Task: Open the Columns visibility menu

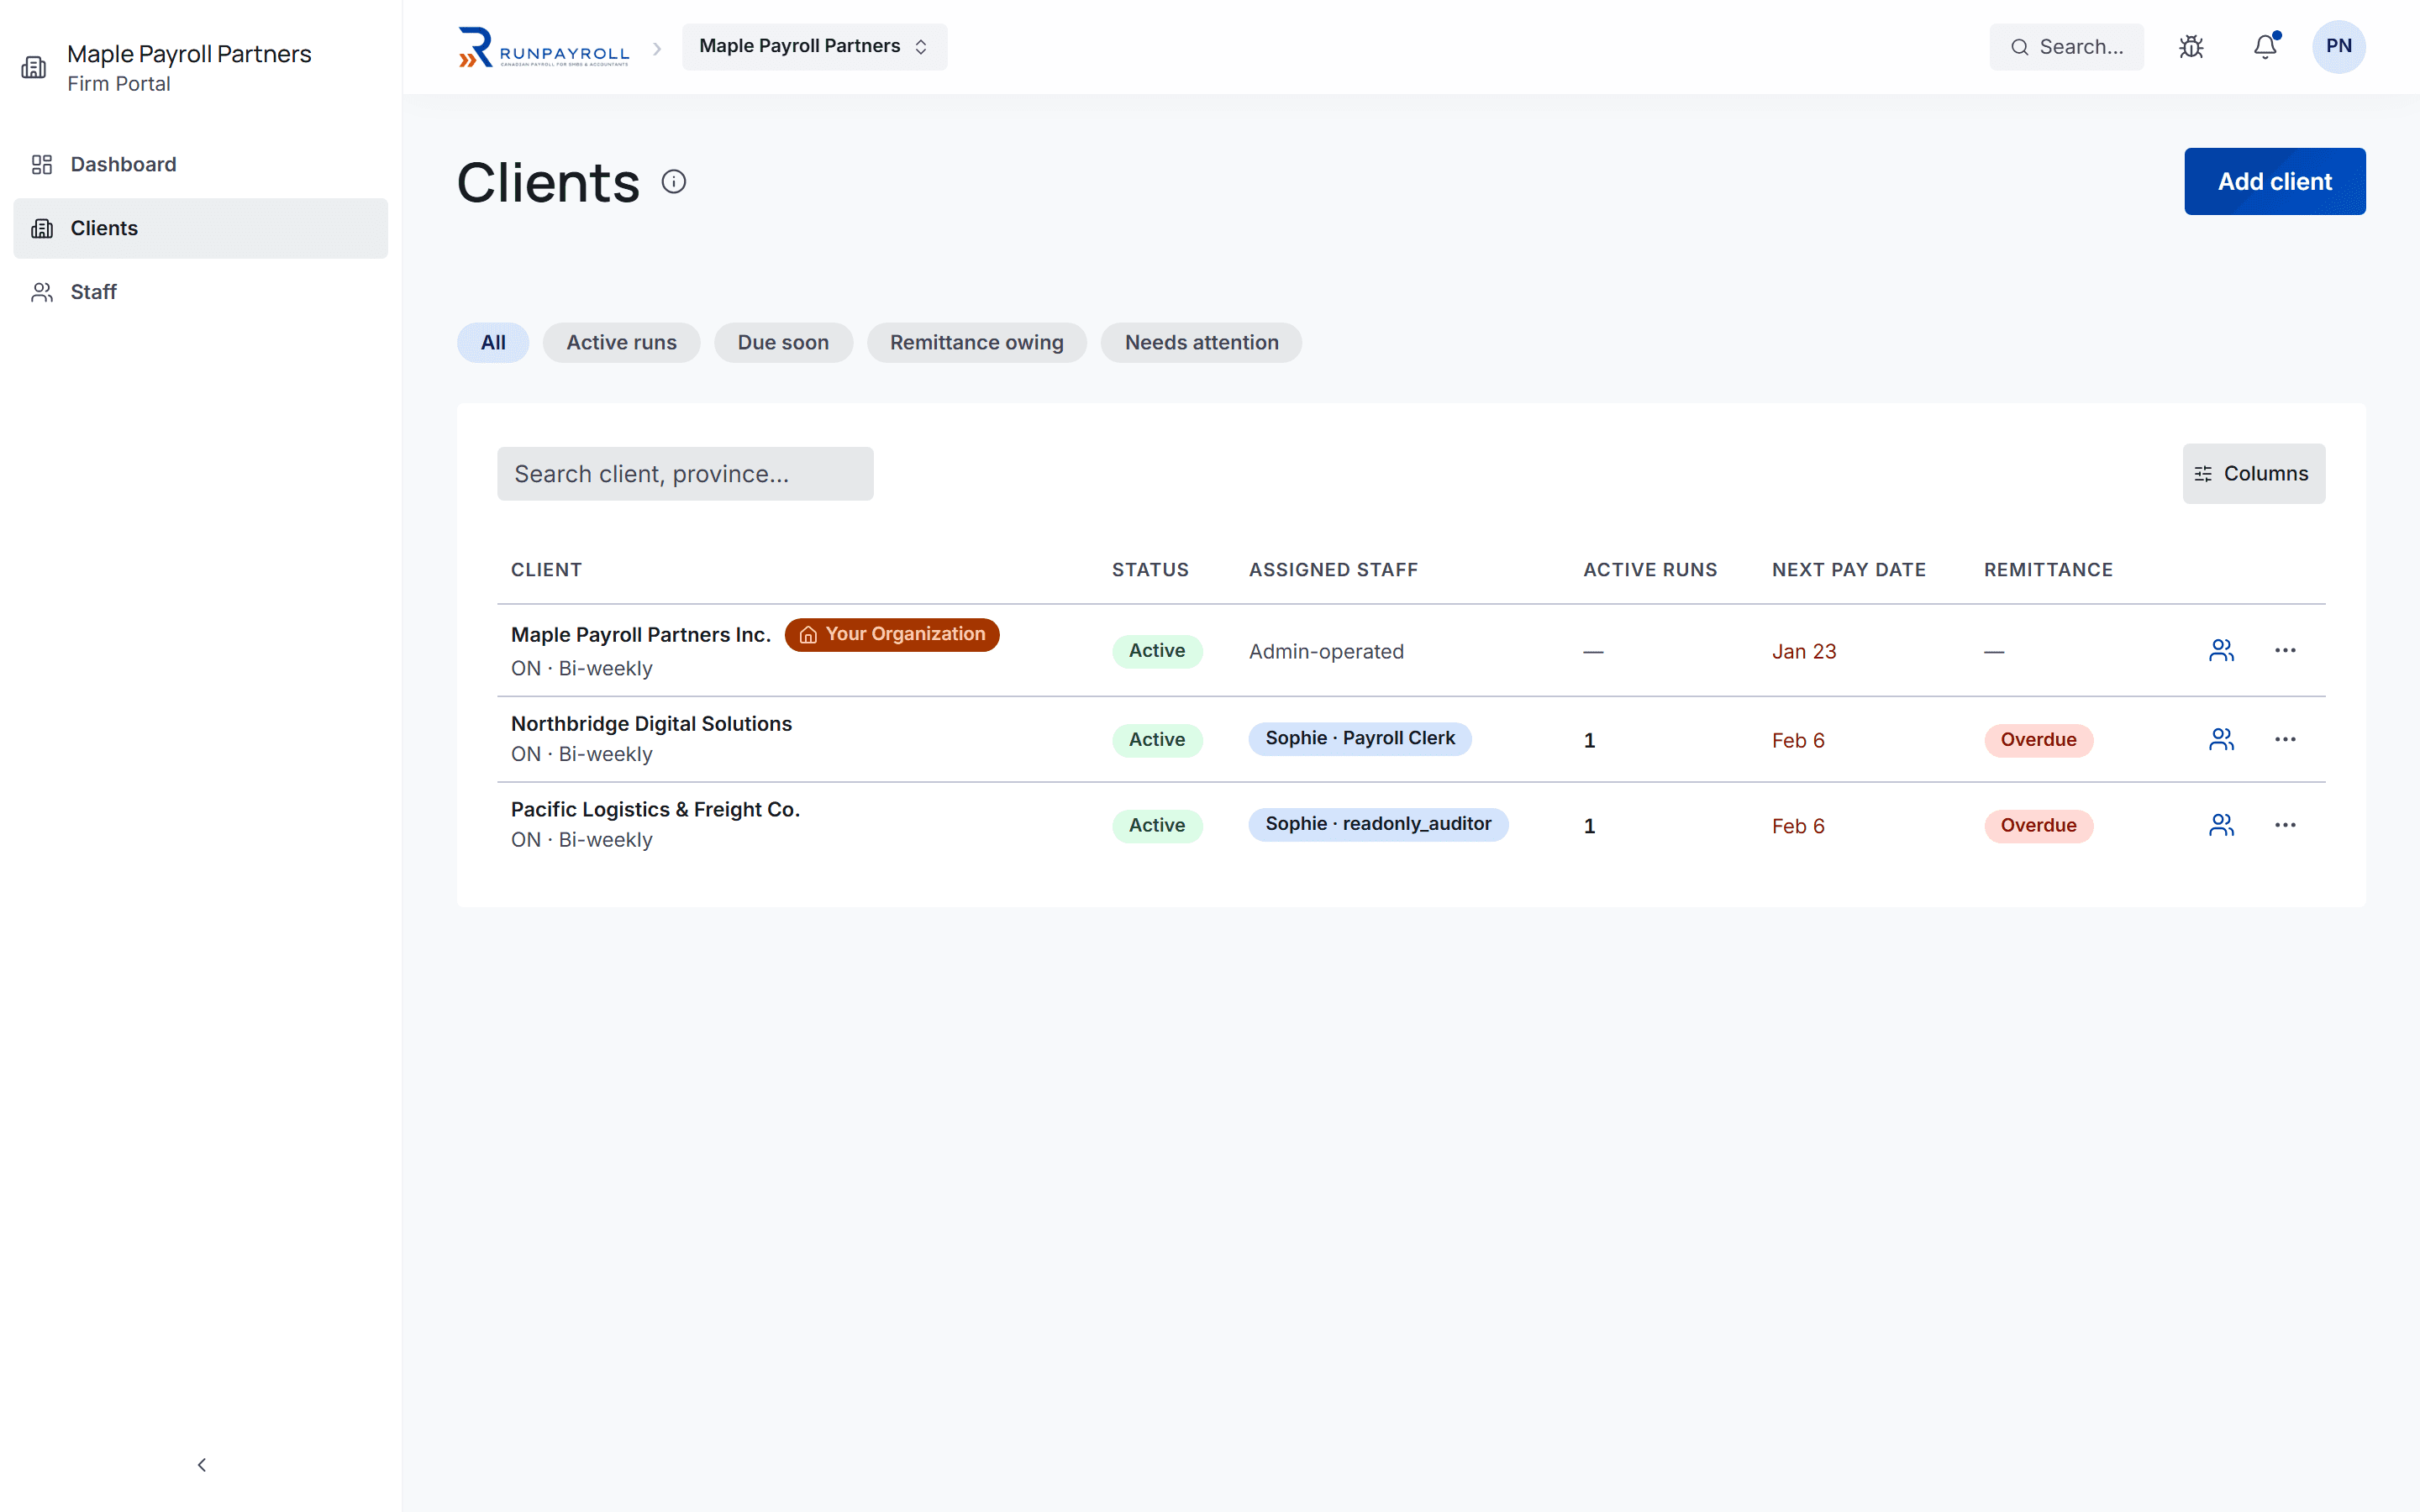Action: click(2253, 474)
